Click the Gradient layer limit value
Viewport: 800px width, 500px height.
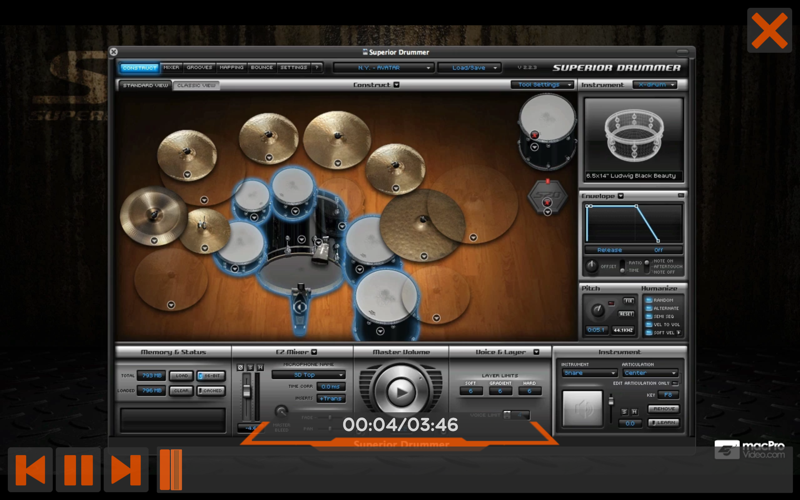pos(500,391)
